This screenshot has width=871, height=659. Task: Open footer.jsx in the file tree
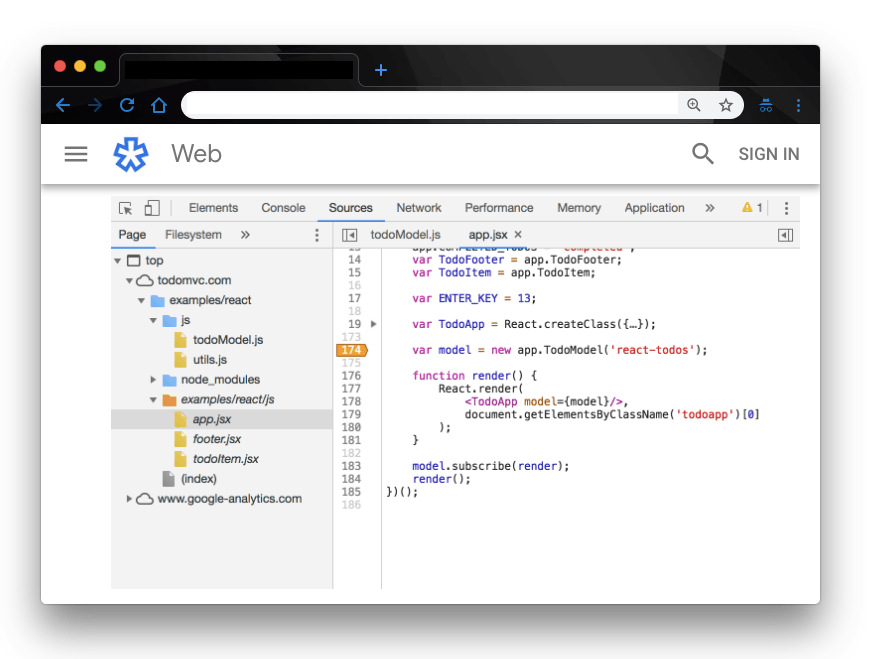pos(217,439)
